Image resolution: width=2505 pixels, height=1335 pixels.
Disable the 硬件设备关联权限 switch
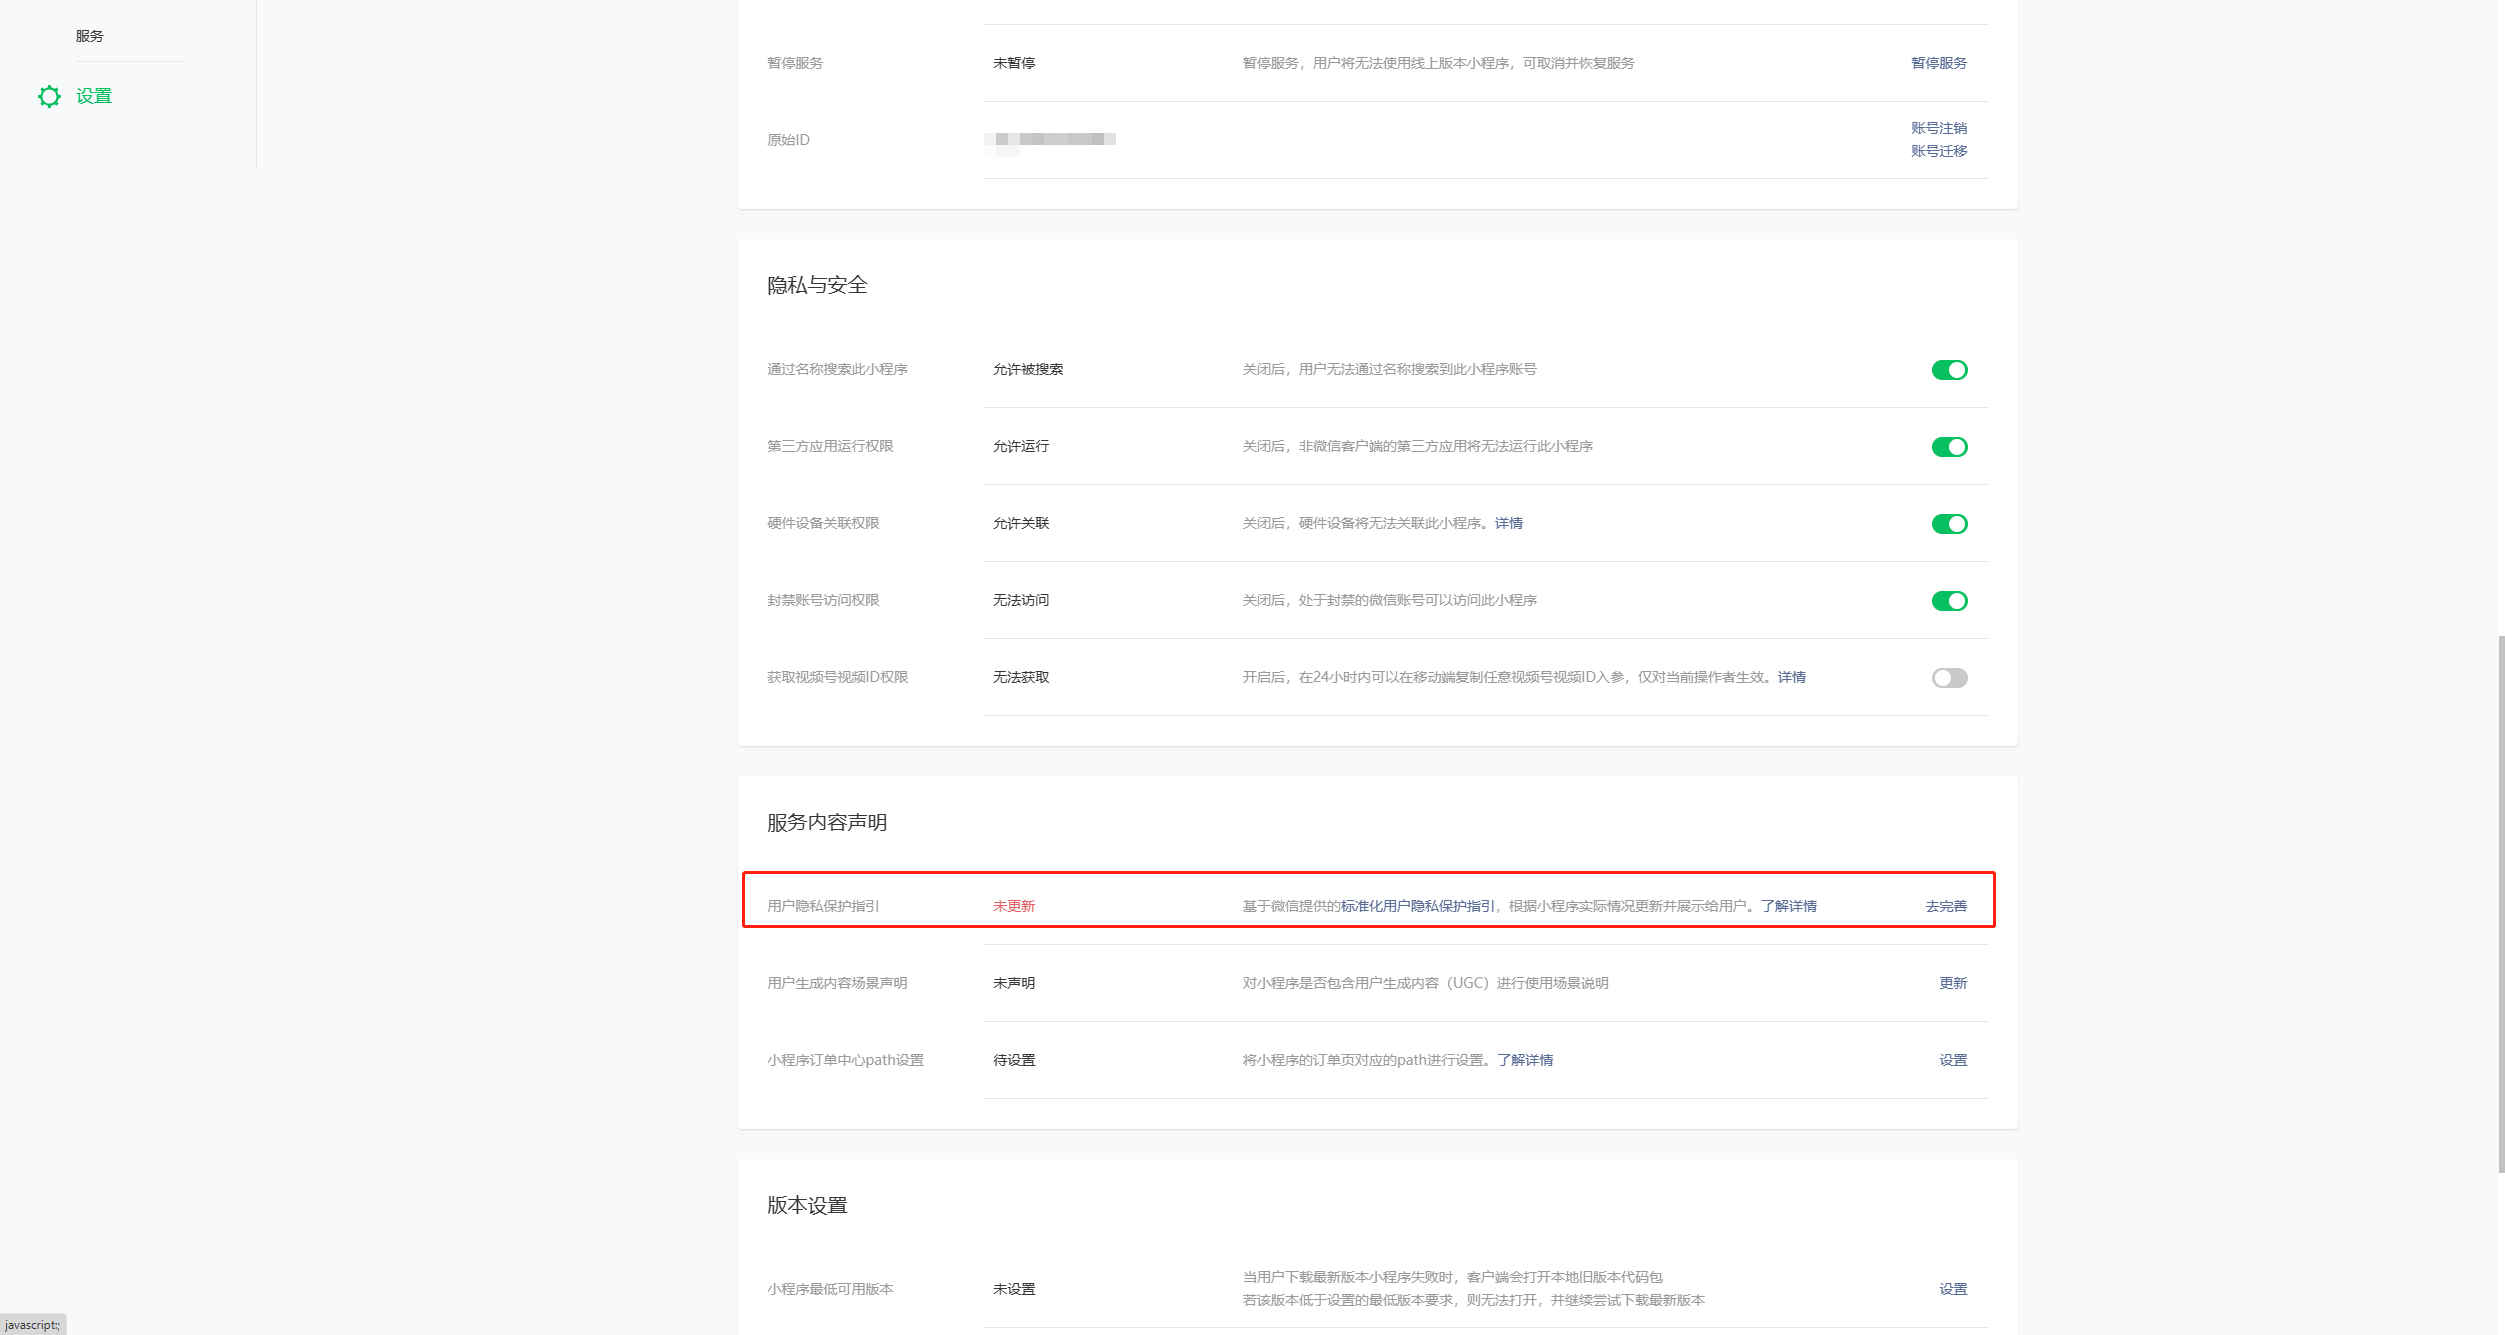point(1948,523)
